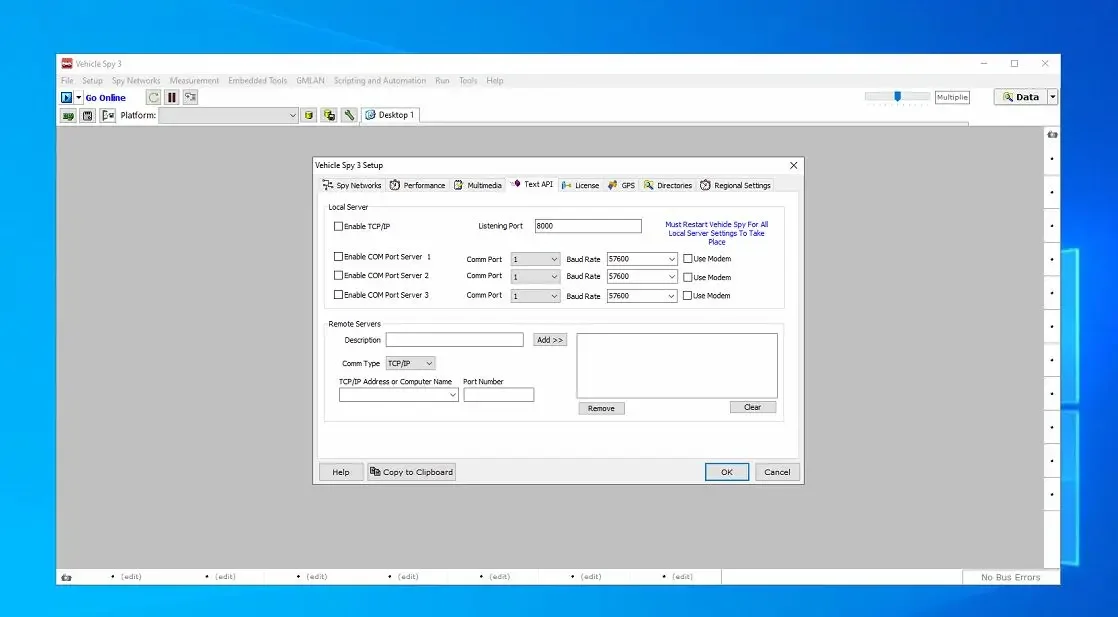Image resolution: width=1118 pixels, height=617 pixels.
Task: Click the refresh arrow icon on the toolbar
Action: point(153,97)
